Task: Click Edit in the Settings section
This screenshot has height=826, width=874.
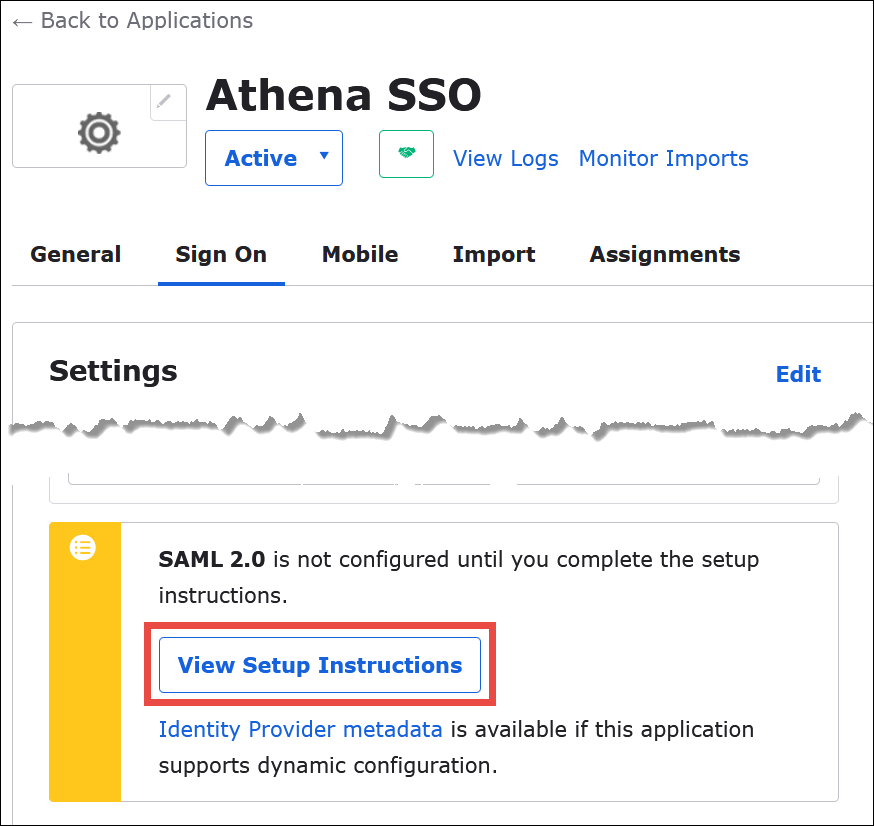Action: tap(798, 373)
